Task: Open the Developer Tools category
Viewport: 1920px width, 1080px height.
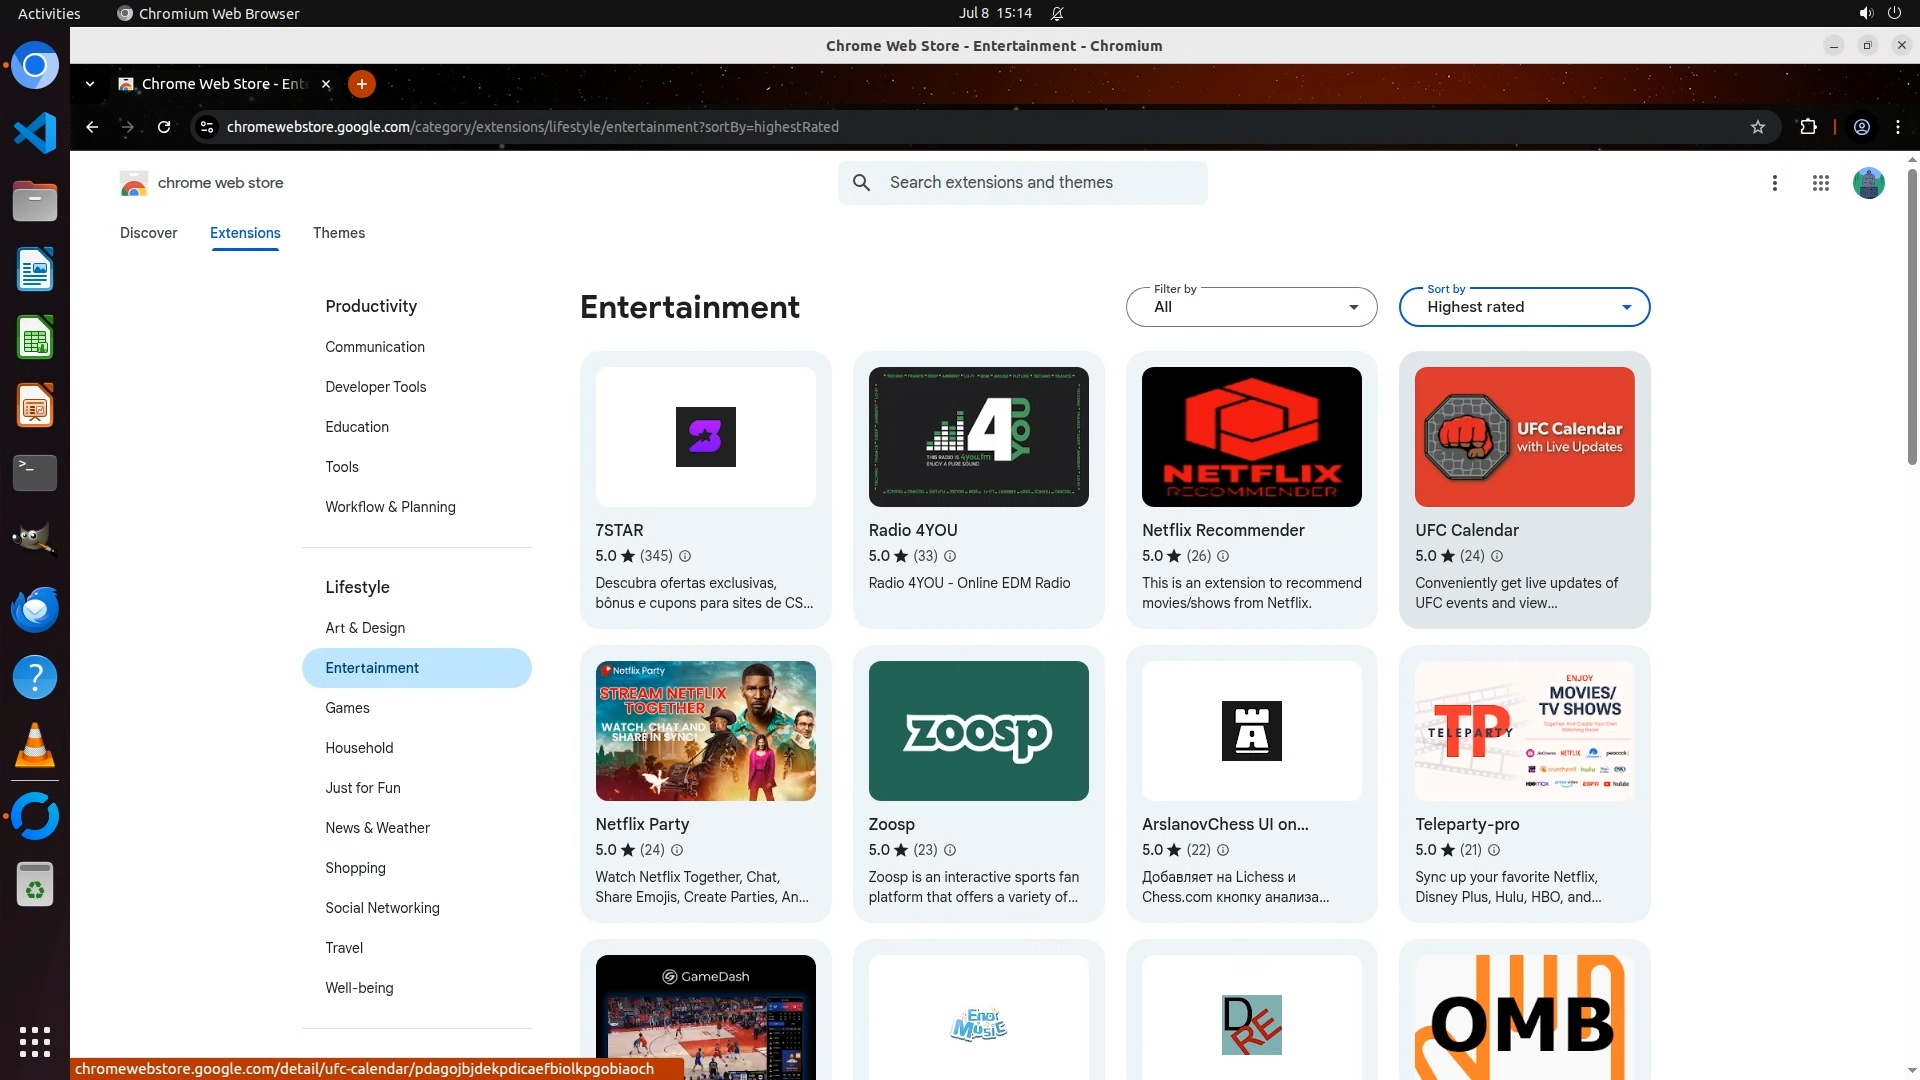Action: pyautogui.click(x=375, y=387)
